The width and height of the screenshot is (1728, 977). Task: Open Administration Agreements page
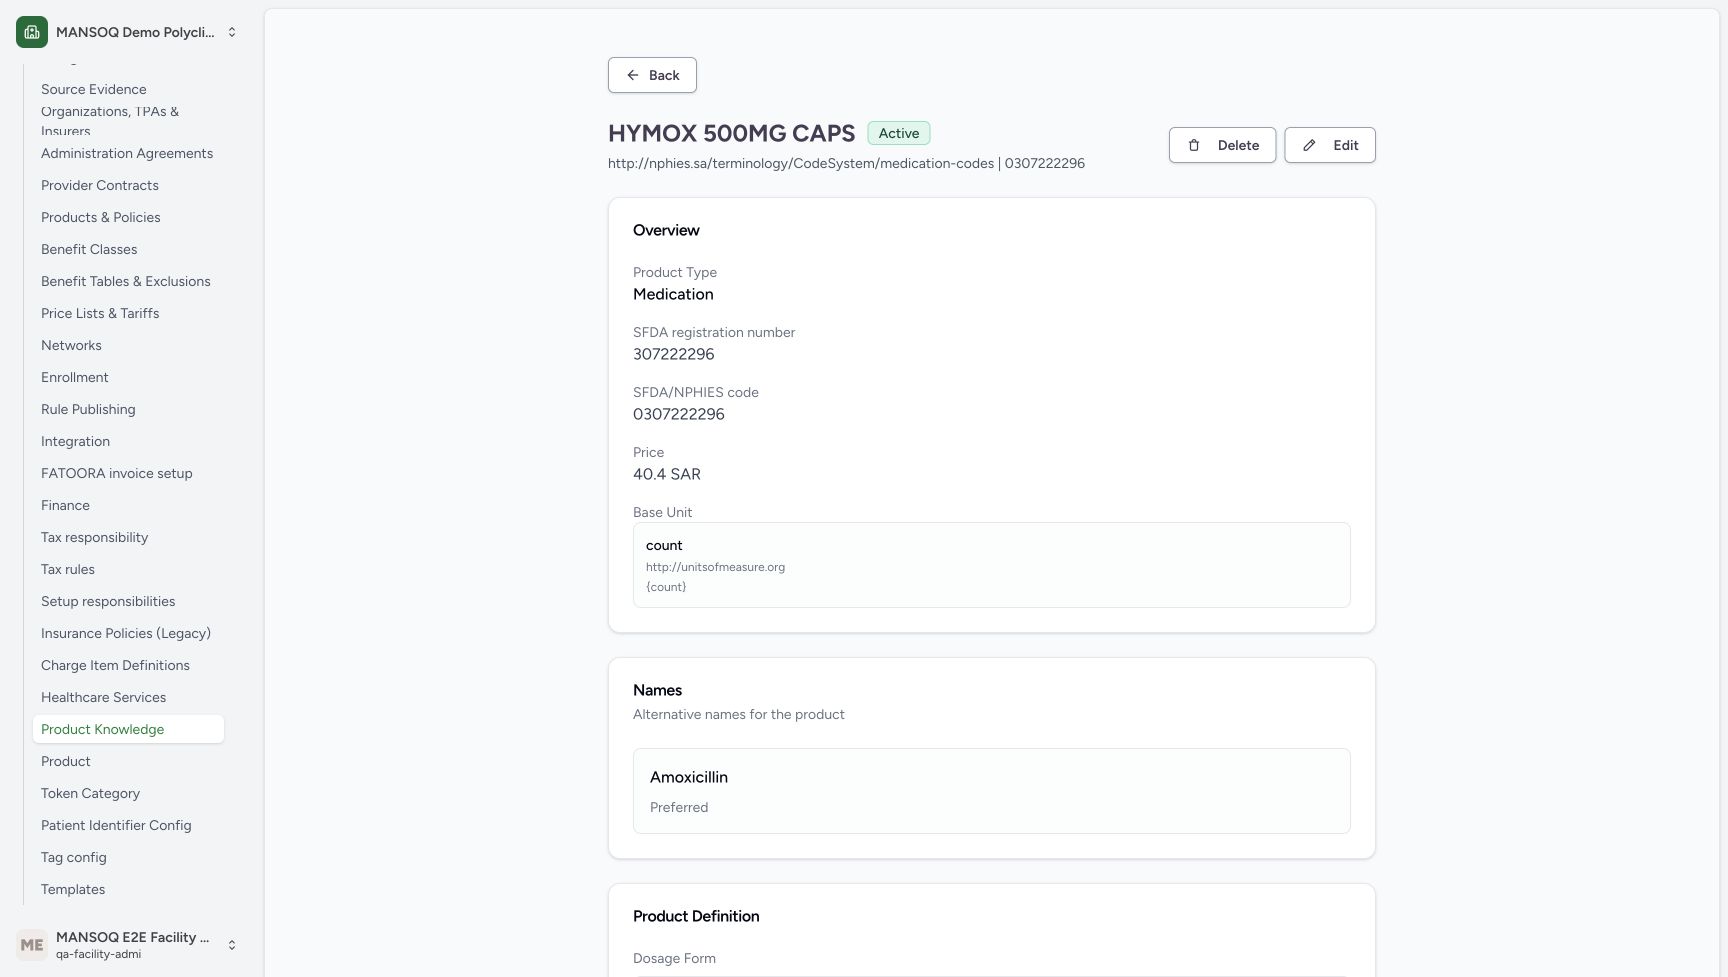point(127,153)
